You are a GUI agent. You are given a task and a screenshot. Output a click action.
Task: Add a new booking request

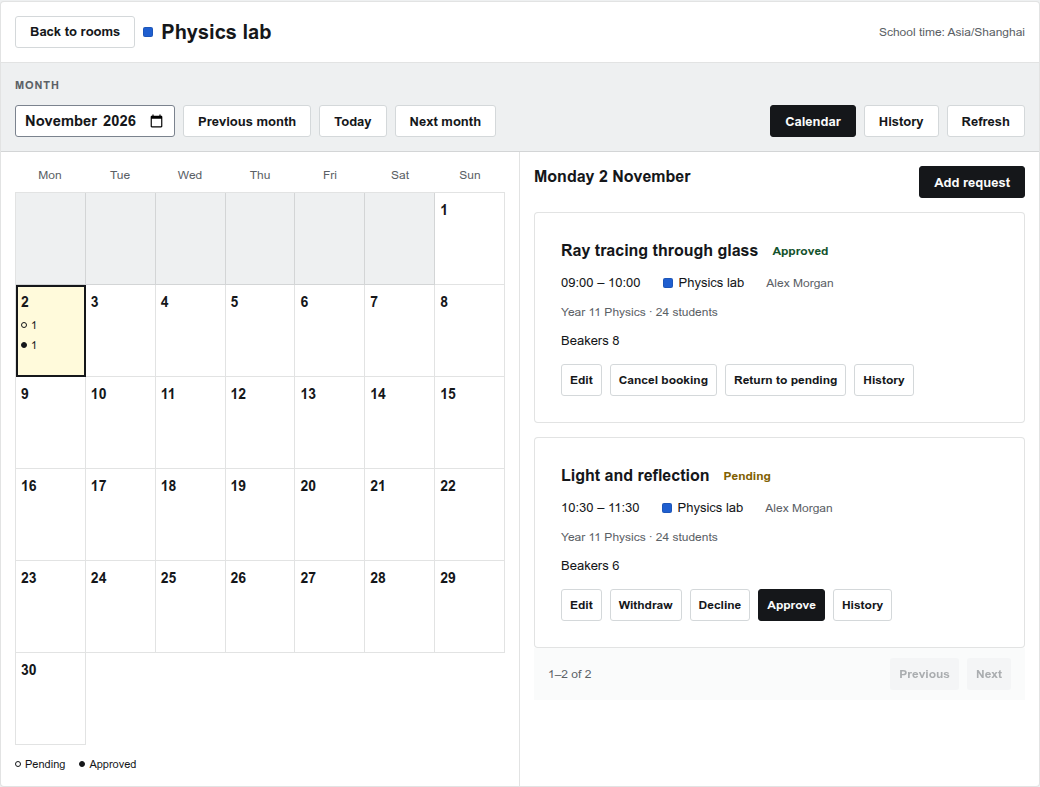click(972, 182)
